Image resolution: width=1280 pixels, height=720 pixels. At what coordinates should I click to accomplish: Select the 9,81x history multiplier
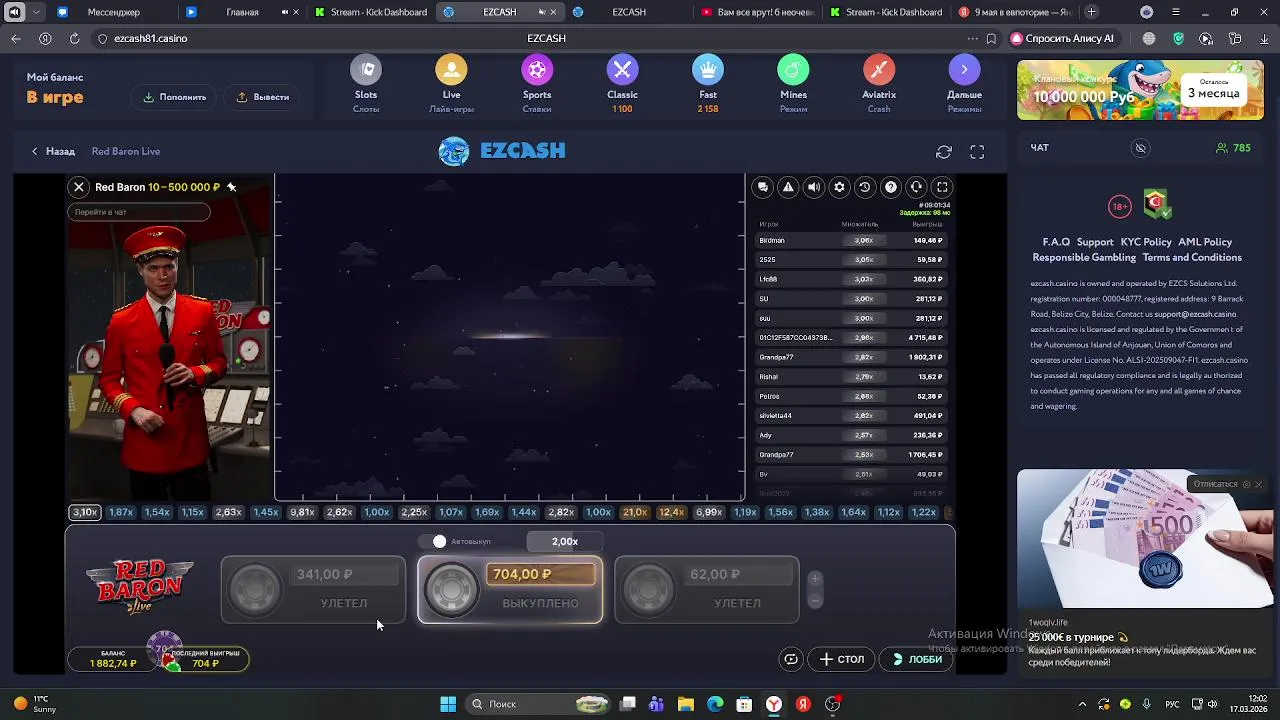[x=302, y=512]
